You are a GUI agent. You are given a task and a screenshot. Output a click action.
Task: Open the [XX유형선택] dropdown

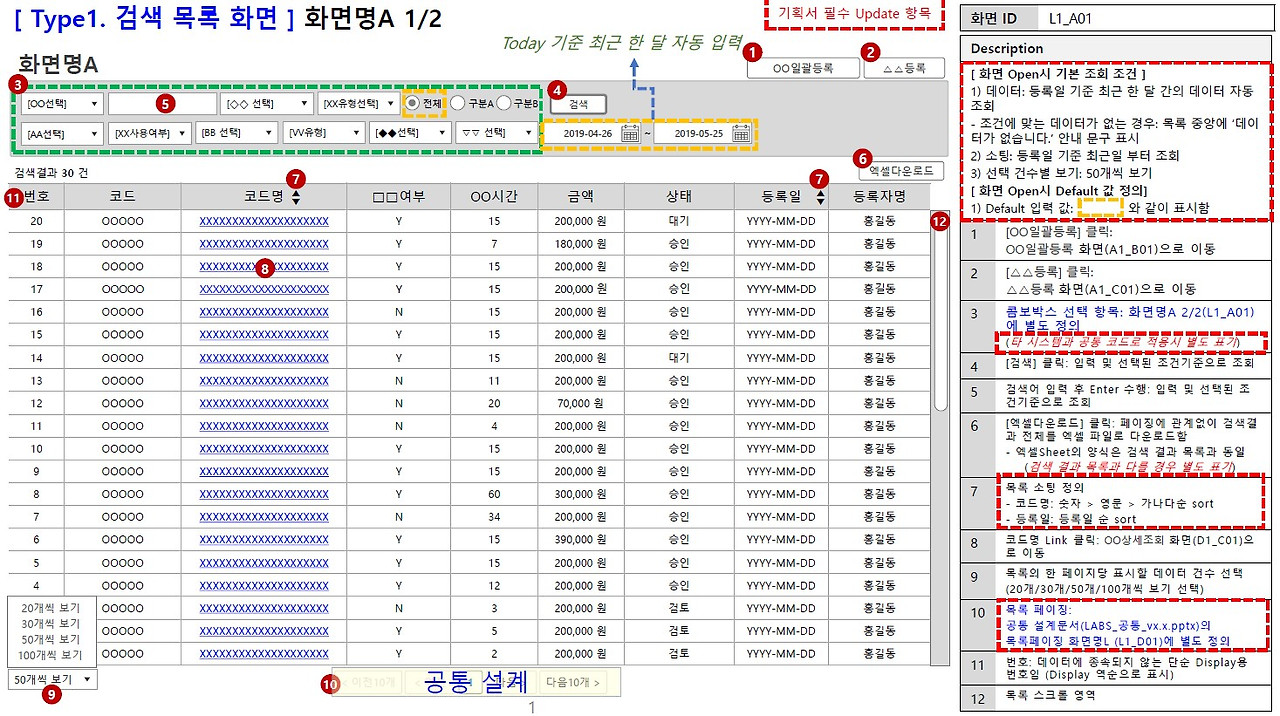pos(359,103)
